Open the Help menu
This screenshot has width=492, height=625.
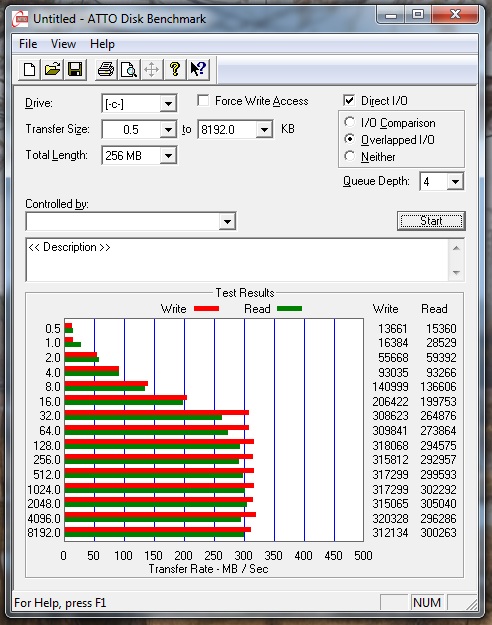click(x=102, y=44)
